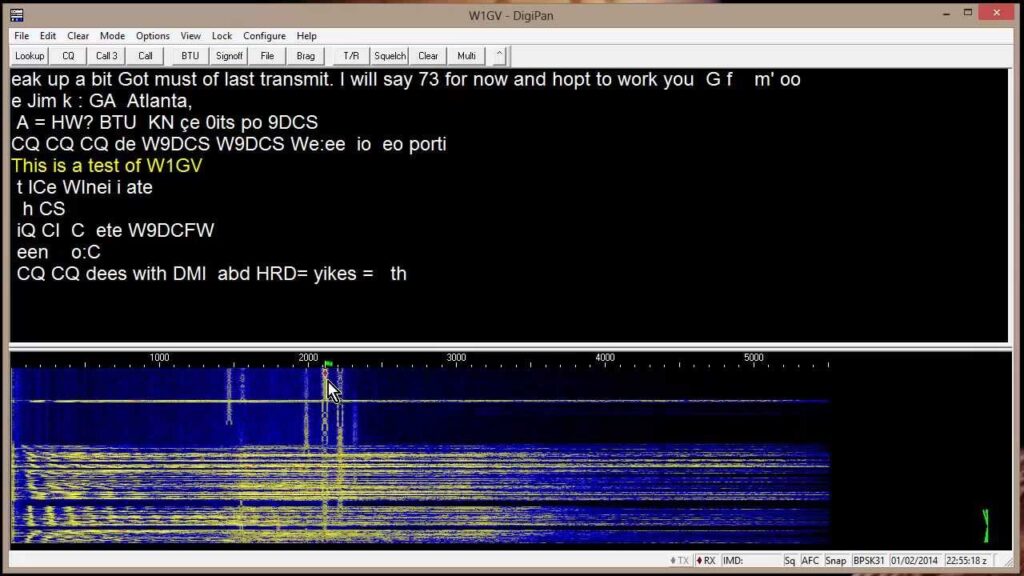Click the up-arrow button after Multi
This screenshot has height=576, width=1024.
point(499,56)
